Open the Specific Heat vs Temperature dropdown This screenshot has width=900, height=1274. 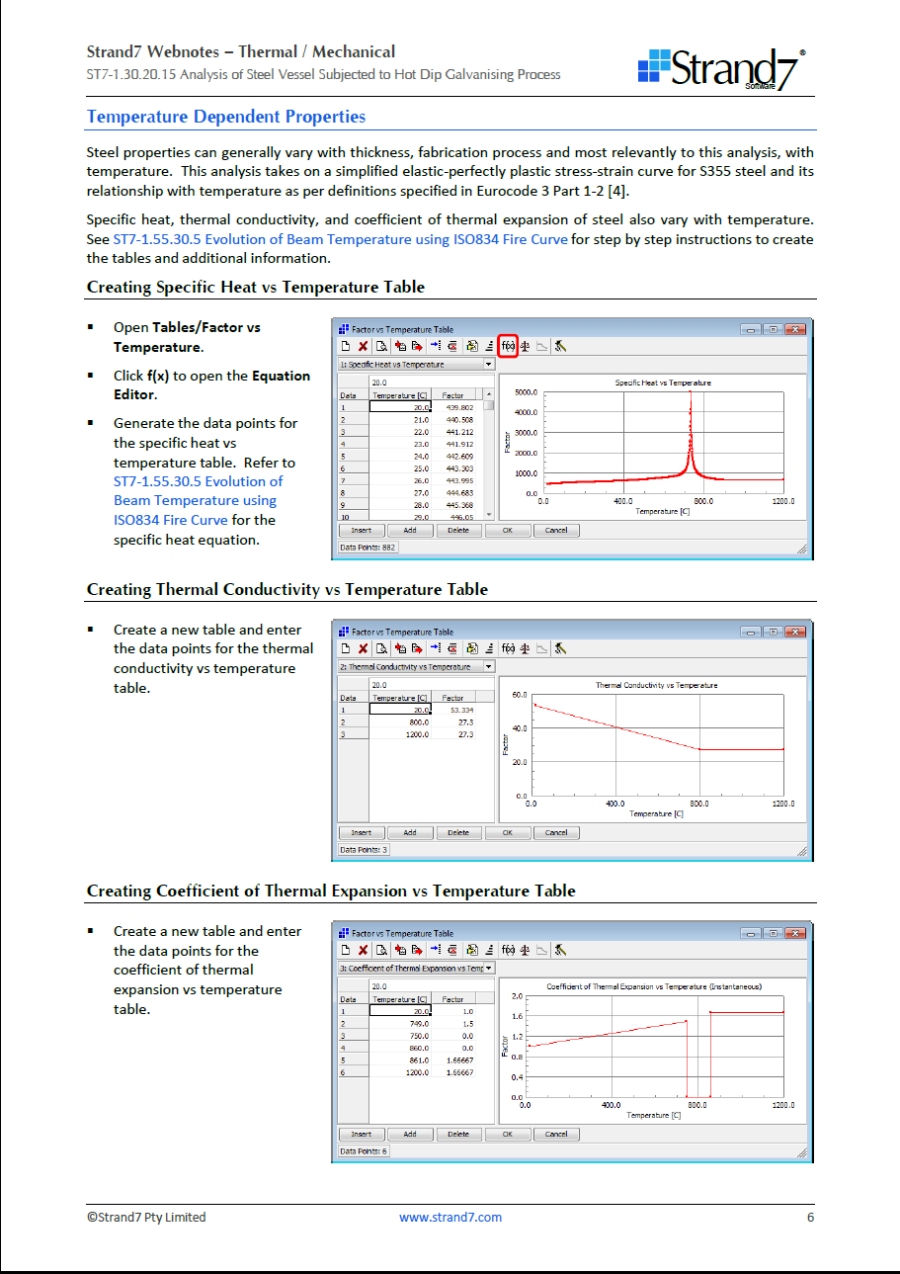point(489,365)
